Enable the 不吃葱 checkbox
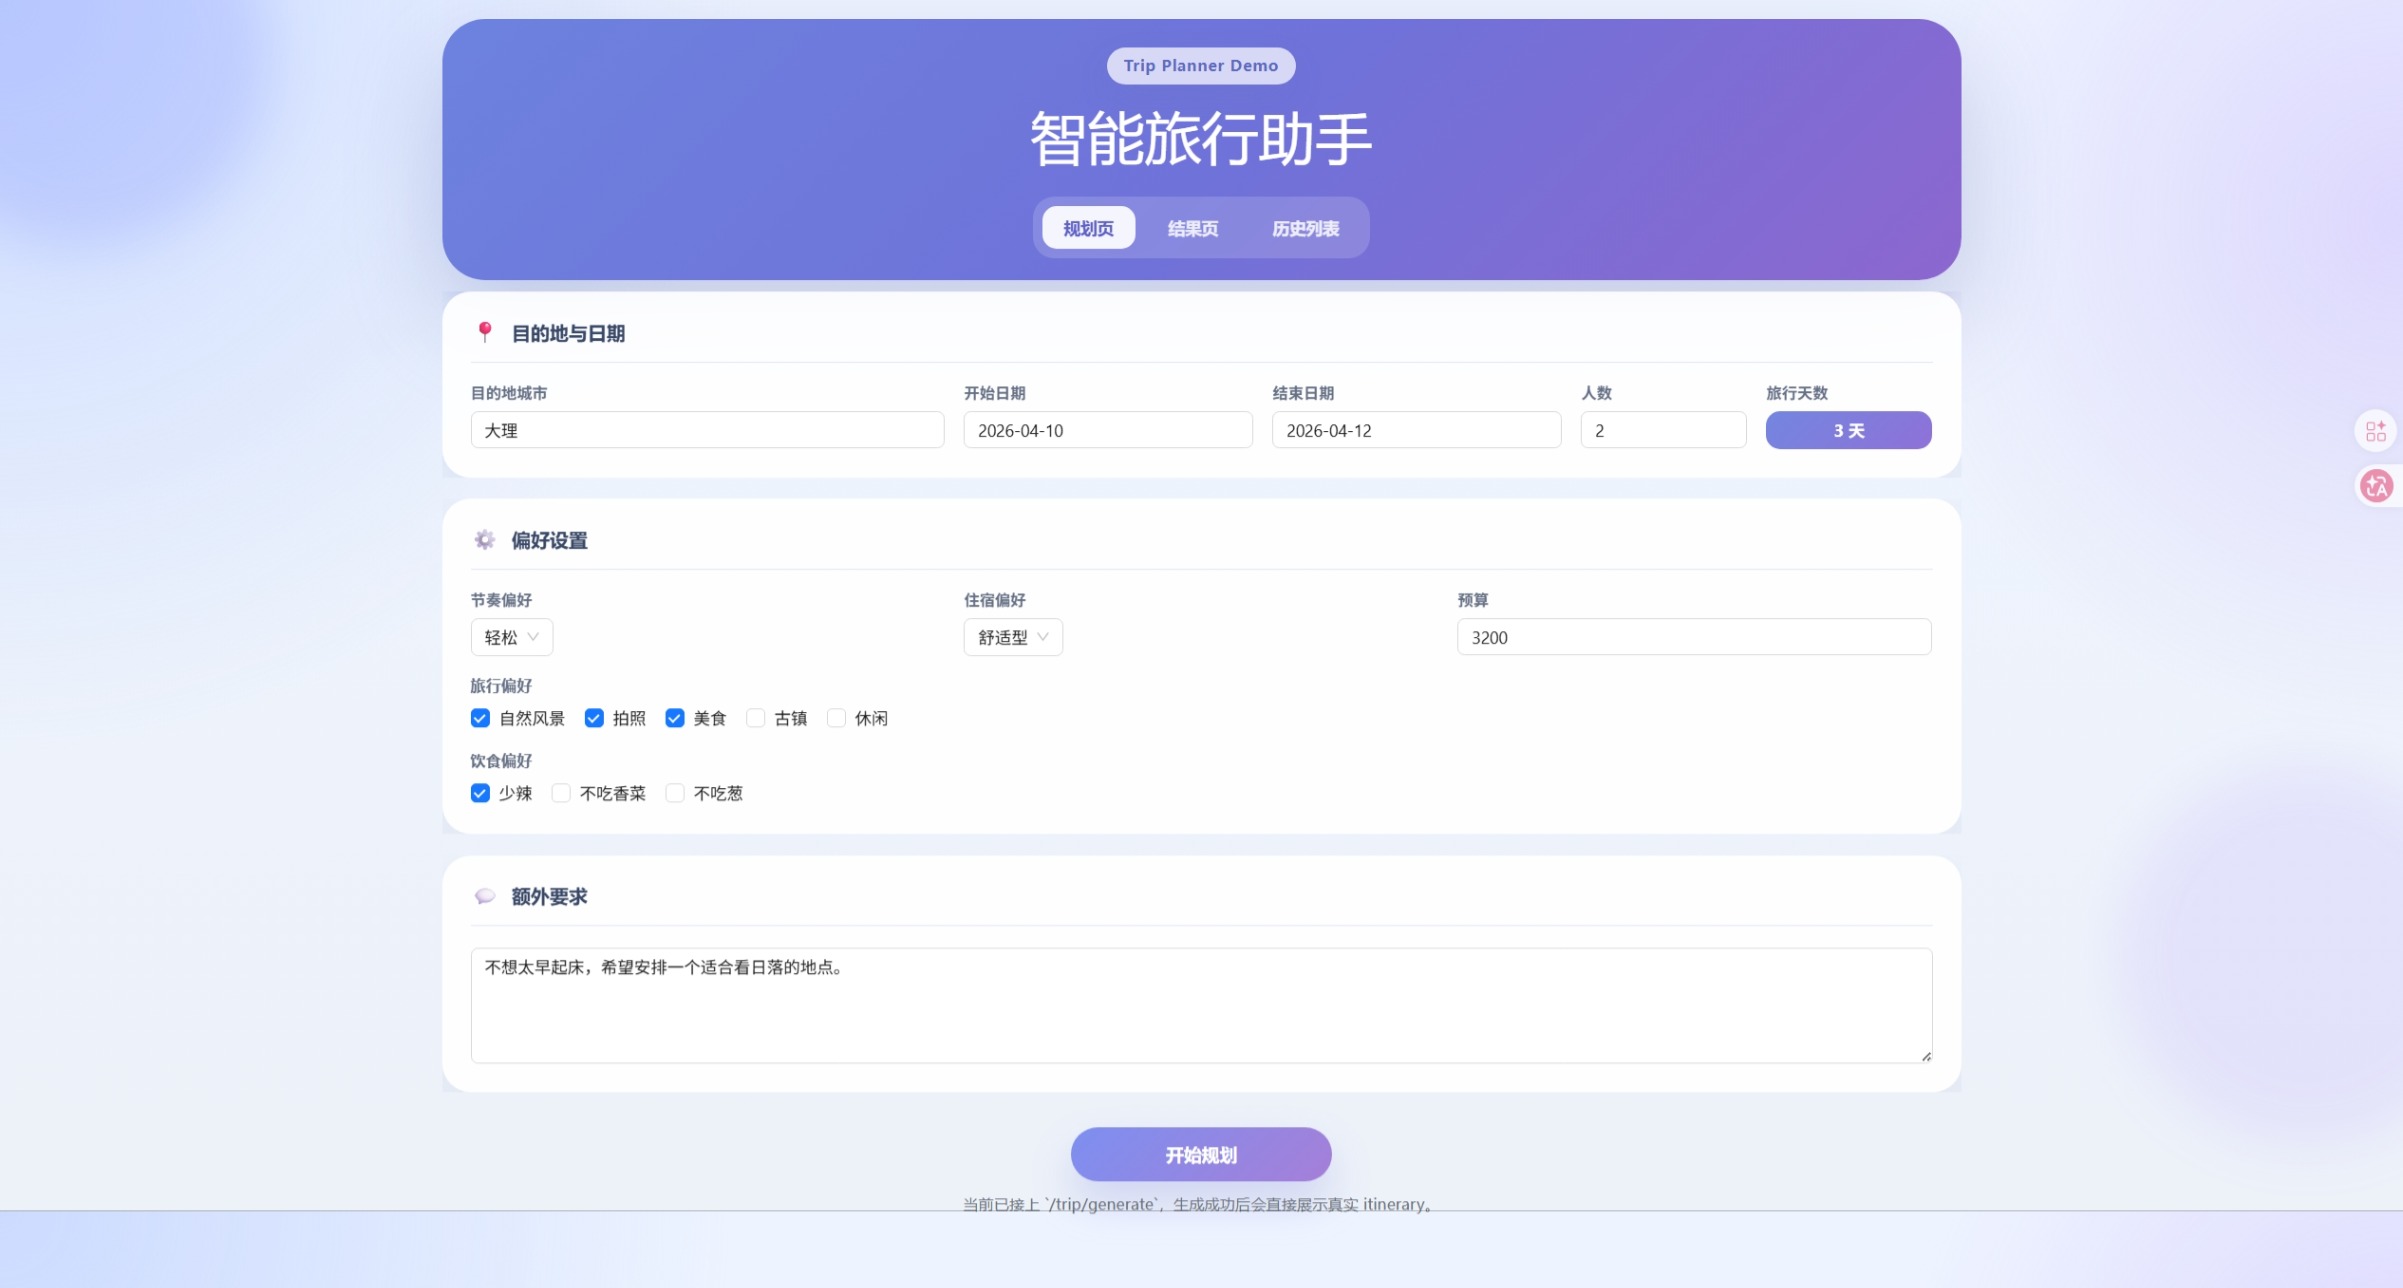The width and height of the screenshot is (2403, 1288). pyautogui.click(x=675, y=793)
